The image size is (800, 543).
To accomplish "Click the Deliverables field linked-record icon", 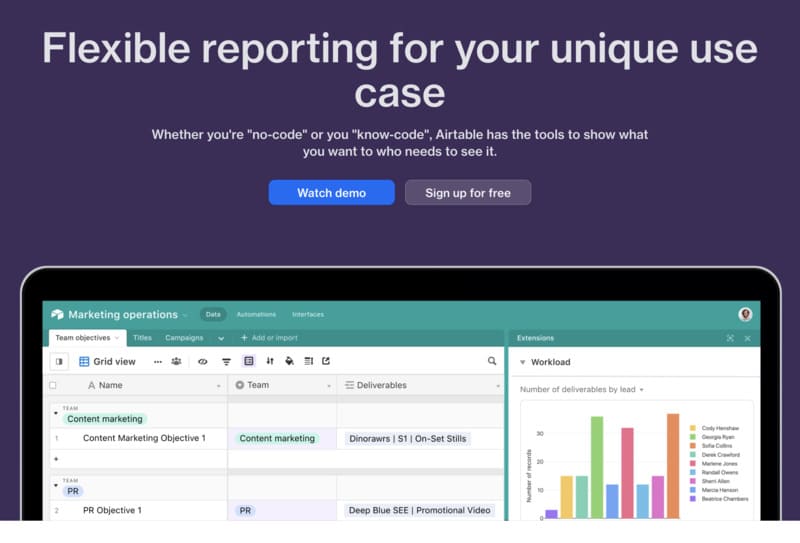I will click(349, 385).
